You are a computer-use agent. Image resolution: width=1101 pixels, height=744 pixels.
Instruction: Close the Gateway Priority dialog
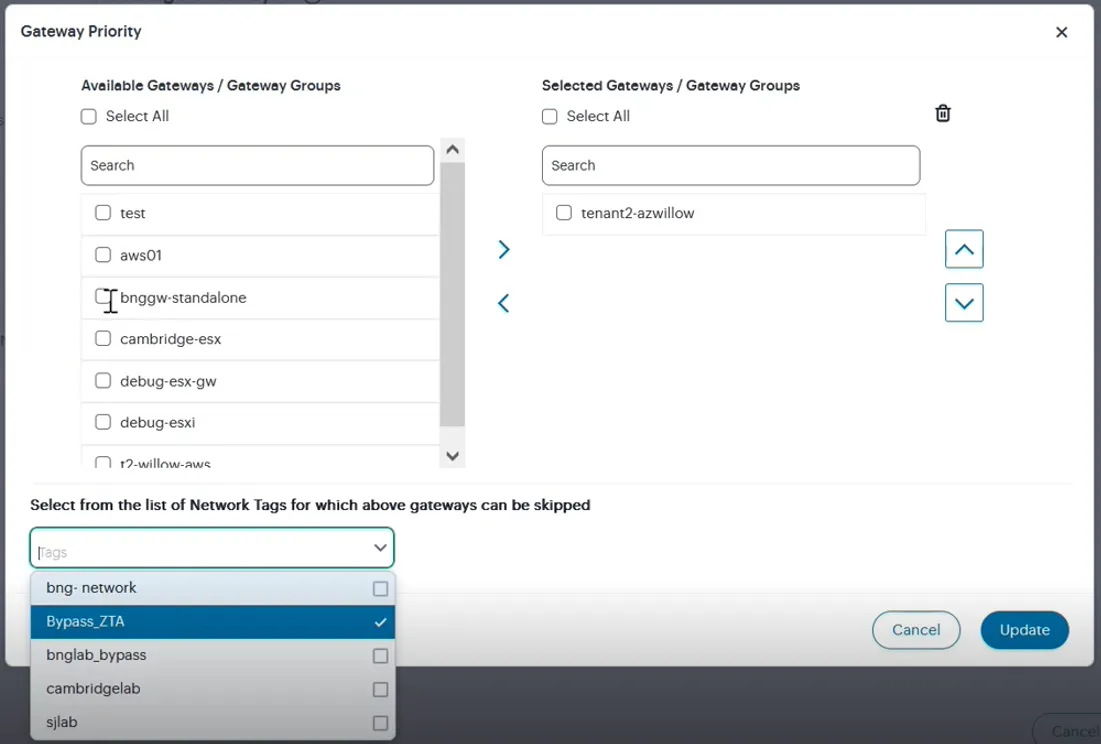[1061, 32]
